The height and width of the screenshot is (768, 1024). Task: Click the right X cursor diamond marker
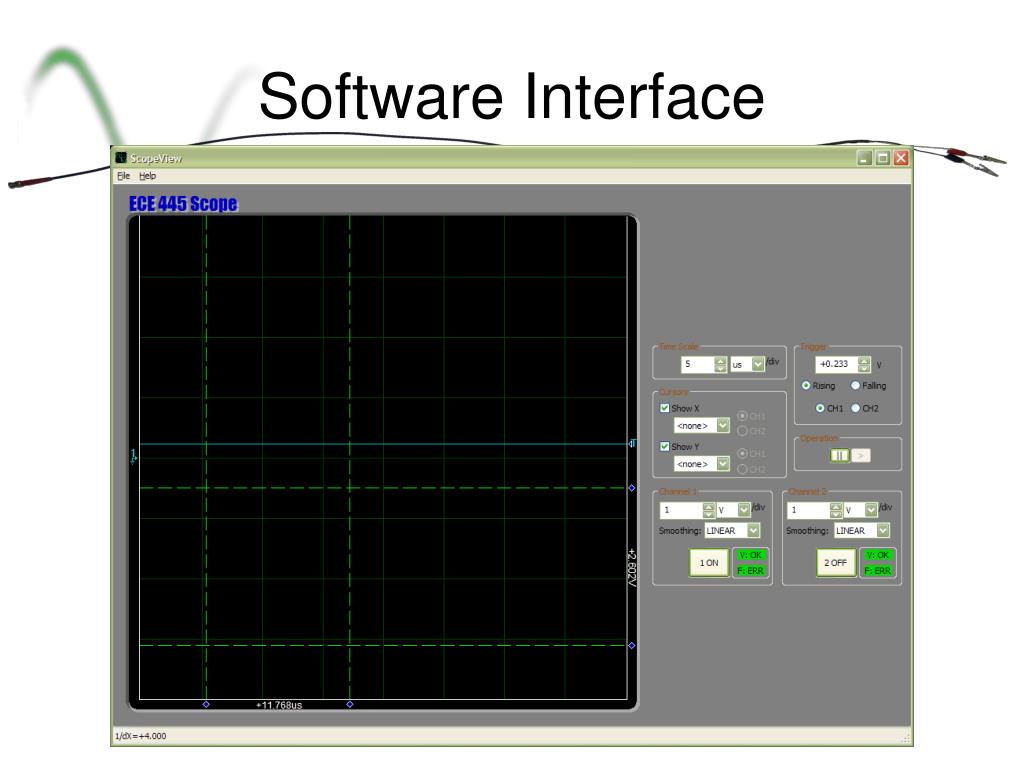coord(349,704)
